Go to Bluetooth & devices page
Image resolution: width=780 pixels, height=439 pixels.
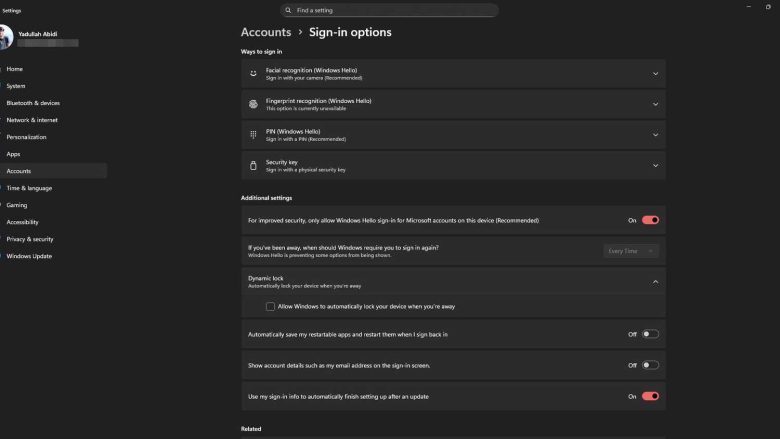click(33, 103)
